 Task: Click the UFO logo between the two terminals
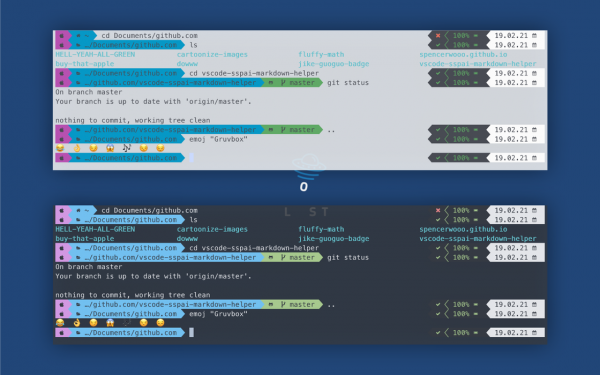pos(309,166)
